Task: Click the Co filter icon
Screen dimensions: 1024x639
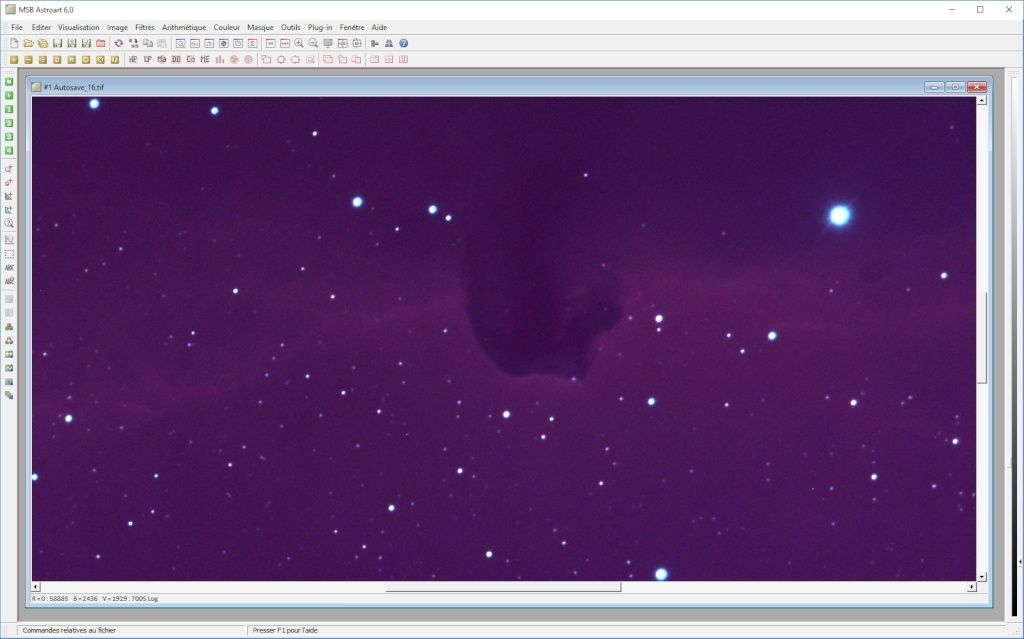Action: 191,59
